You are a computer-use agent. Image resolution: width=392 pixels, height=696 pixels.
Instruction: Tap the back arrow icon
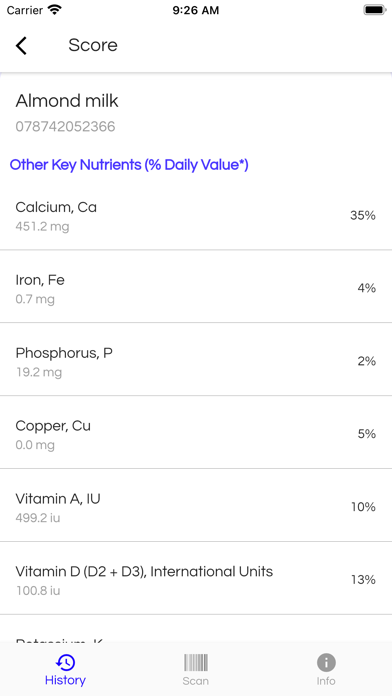tap(21, 46)
